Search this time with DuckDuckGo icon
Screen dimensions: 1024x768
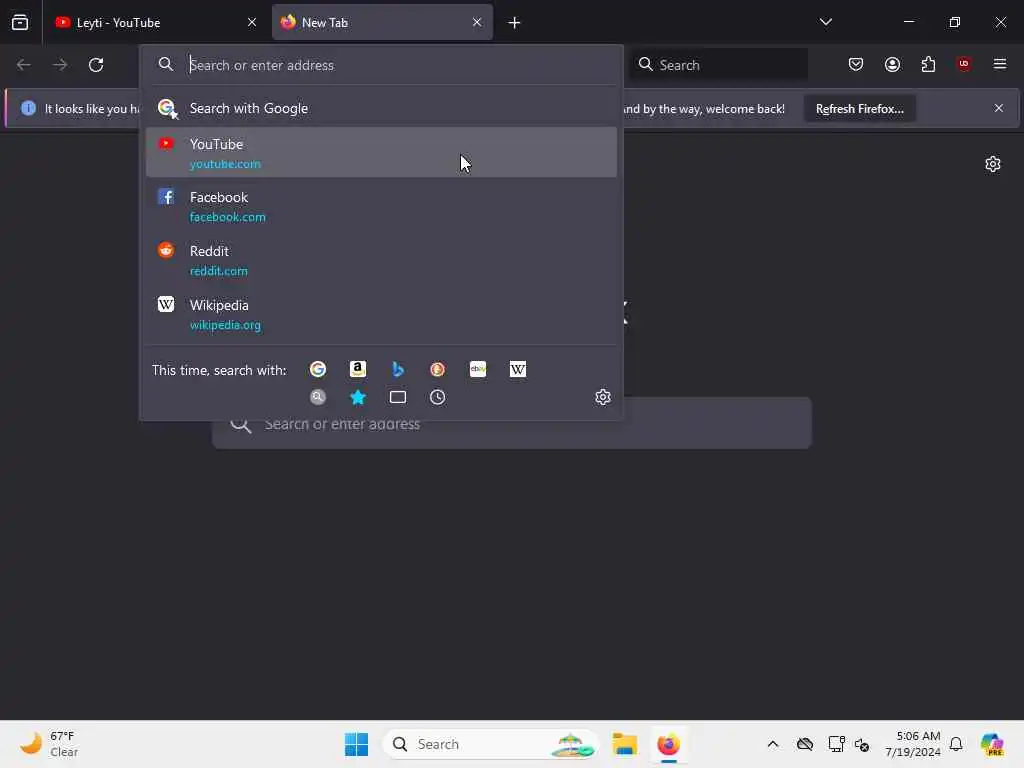pyautogui.click(x=438, y=370)
